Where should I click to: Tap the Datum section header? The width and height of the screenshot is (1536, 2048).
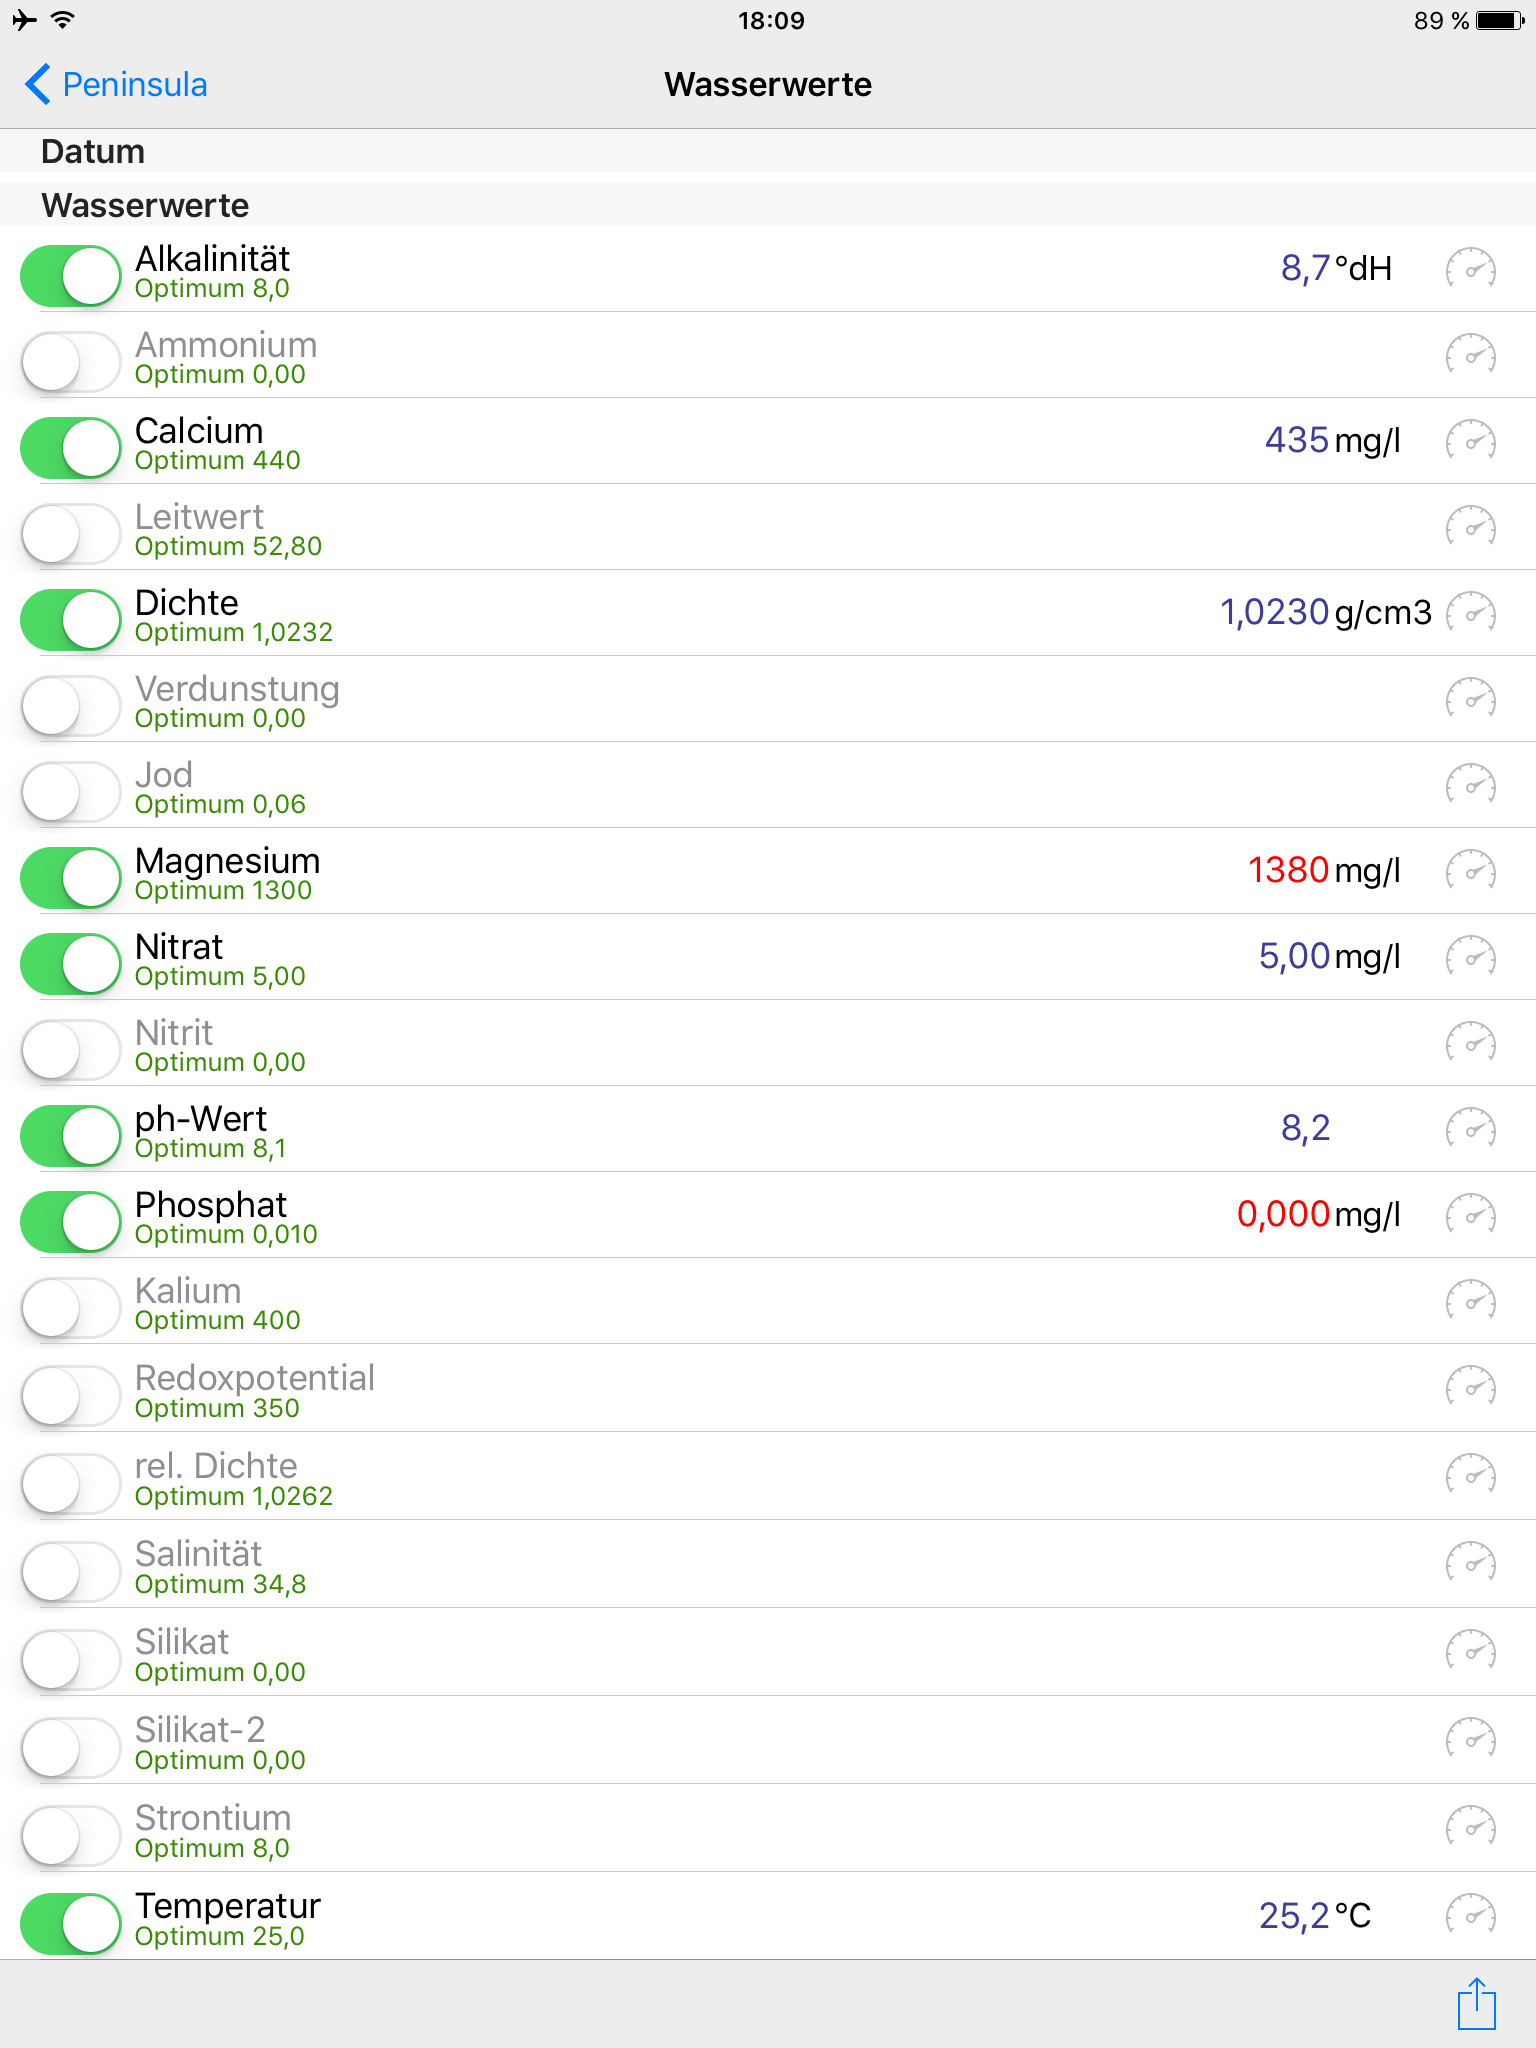click(93, 152)
